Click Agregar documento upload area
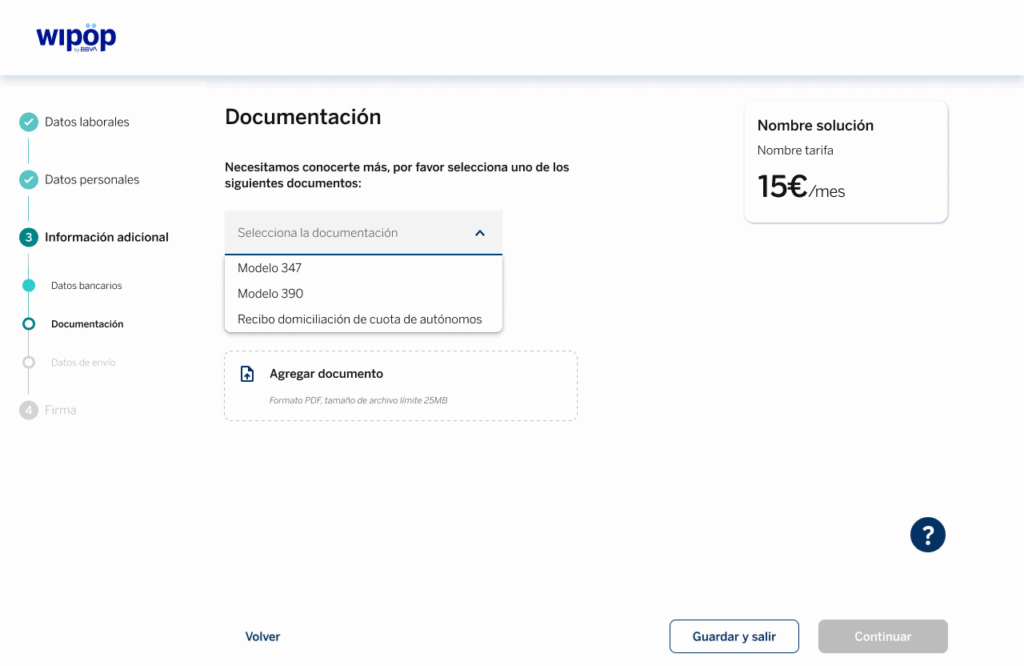Screen dimensions: 1024x666 click(400, 385)
